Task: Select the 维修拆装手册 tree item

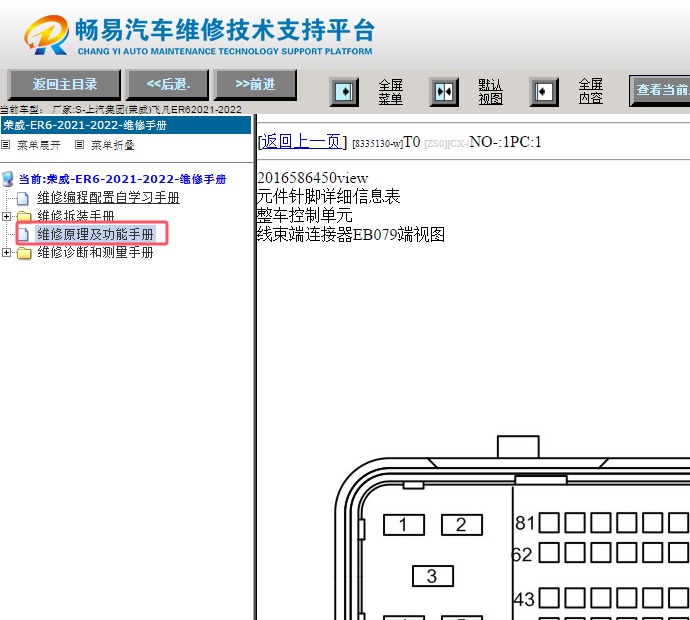Action: point(76,216)
